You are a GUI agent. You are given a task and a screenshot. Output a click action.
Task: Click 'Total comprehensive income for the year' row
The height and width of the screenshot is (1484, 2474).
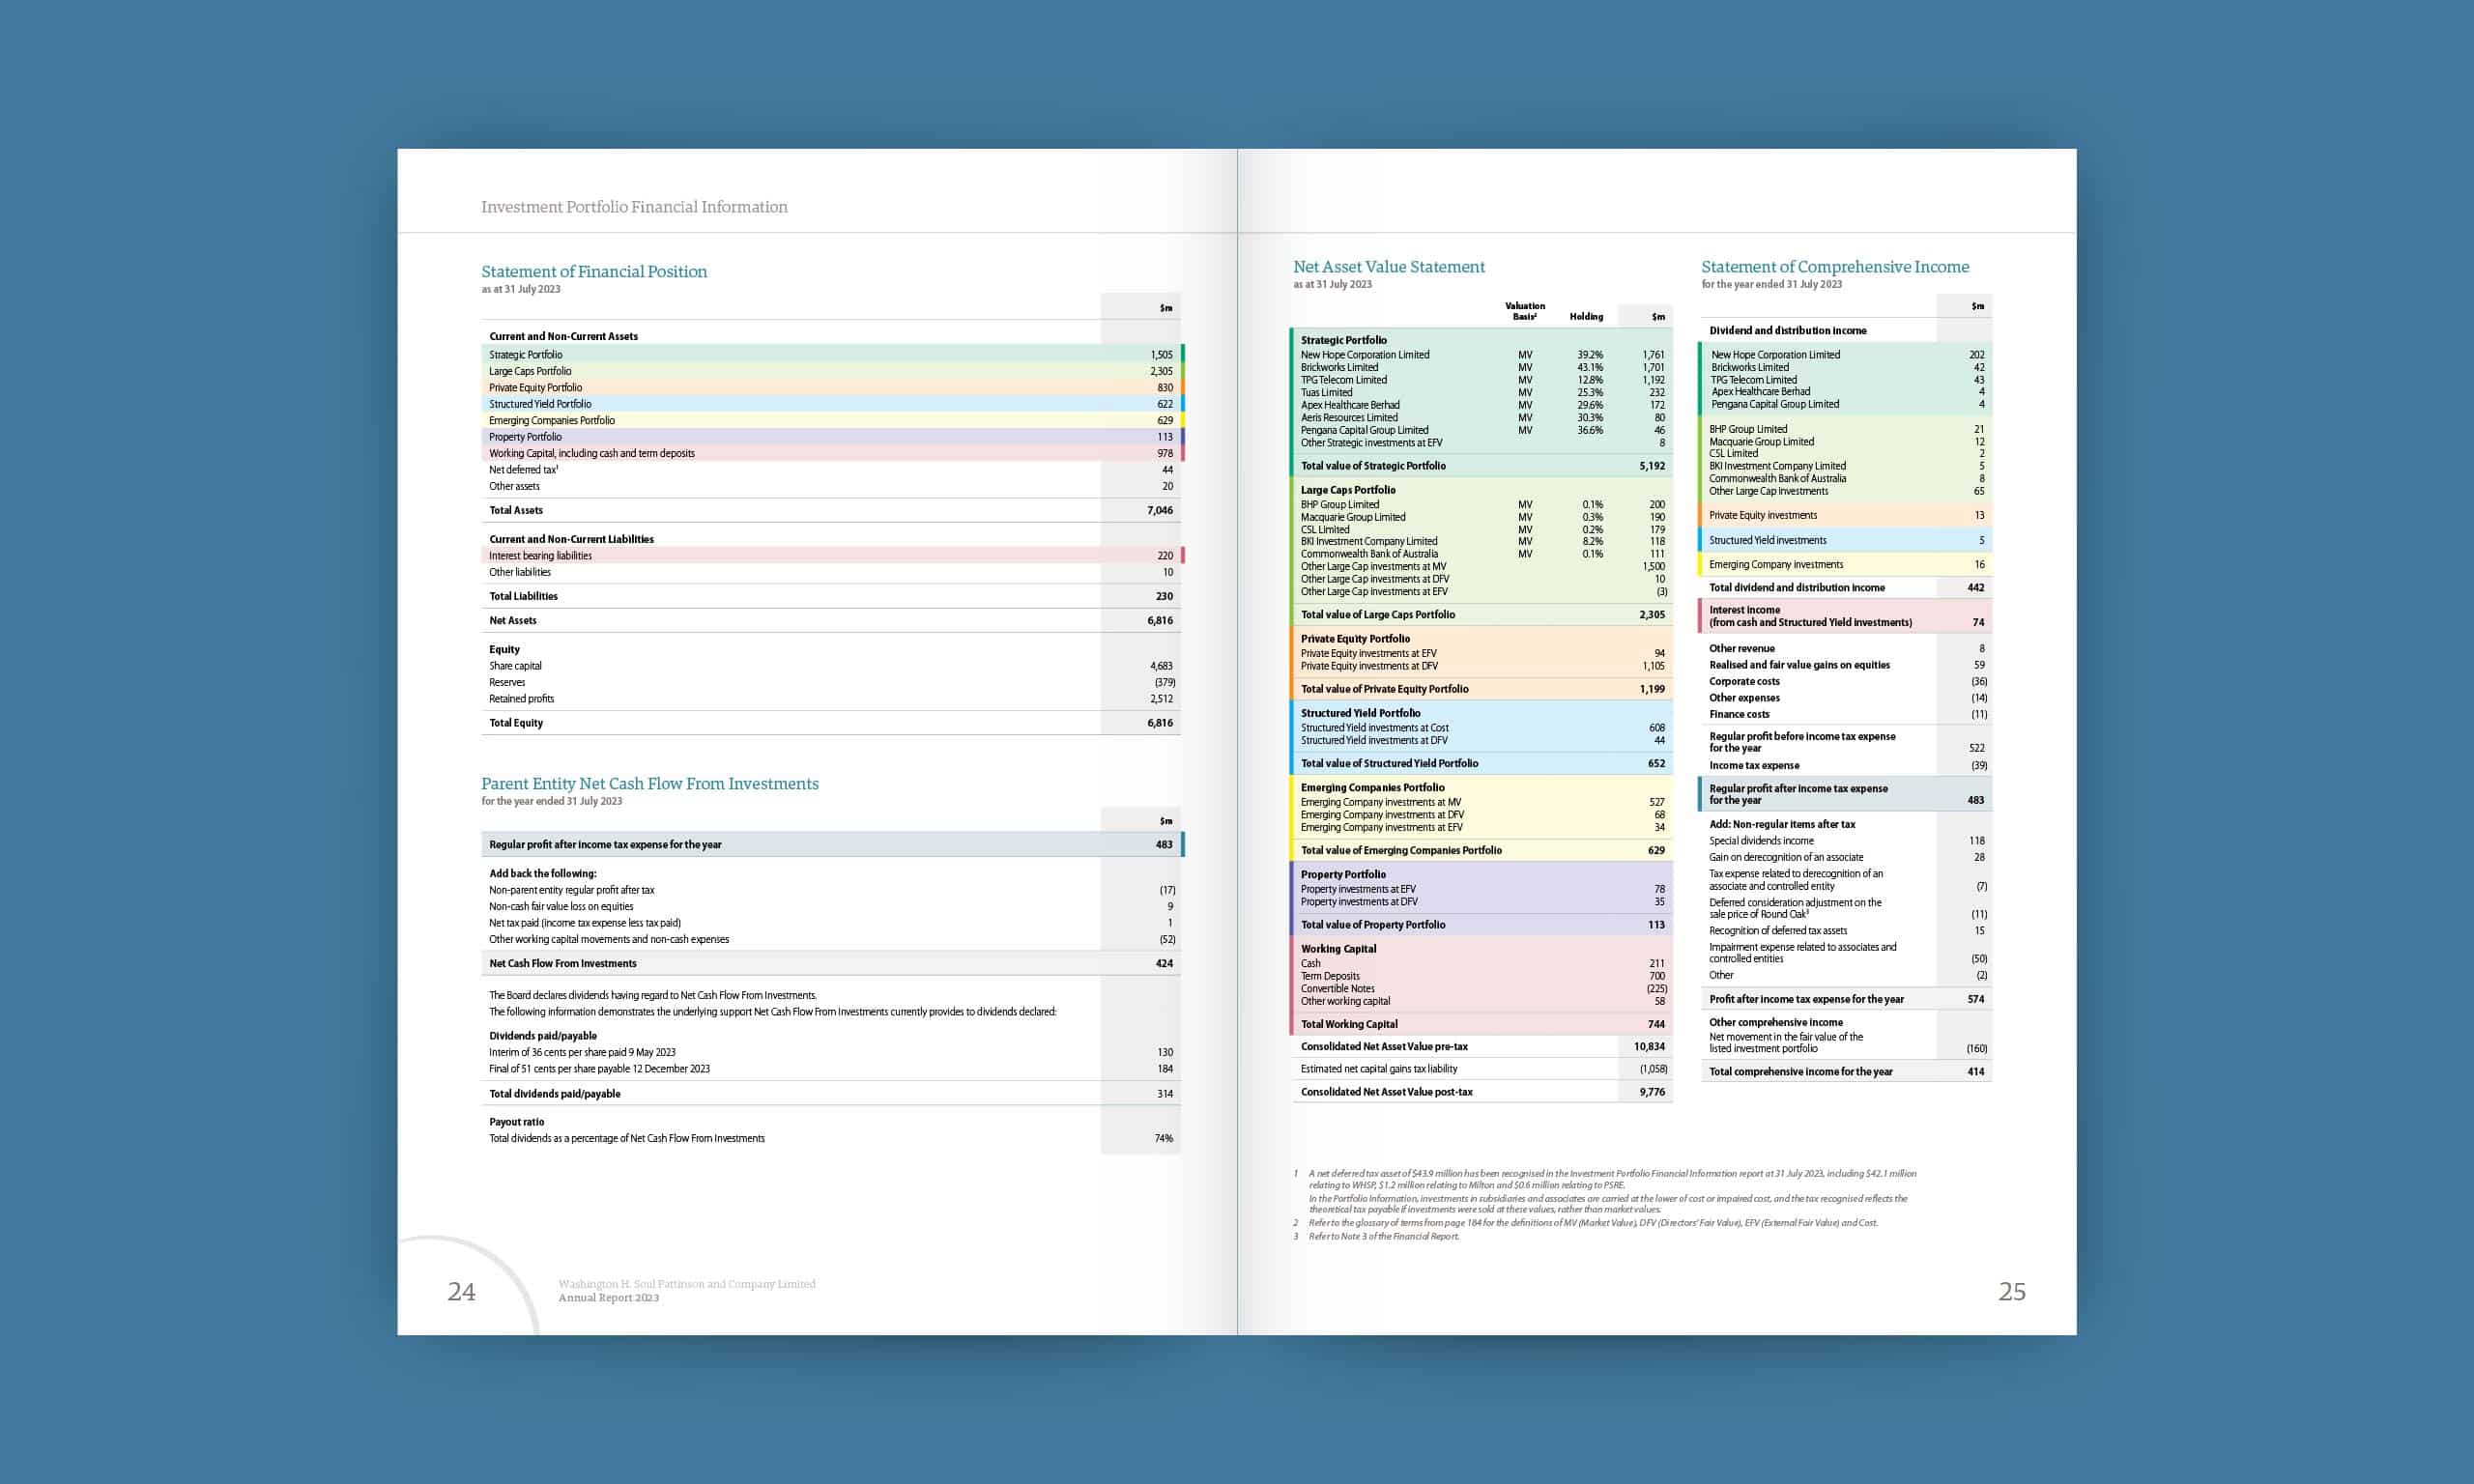1846,1071
